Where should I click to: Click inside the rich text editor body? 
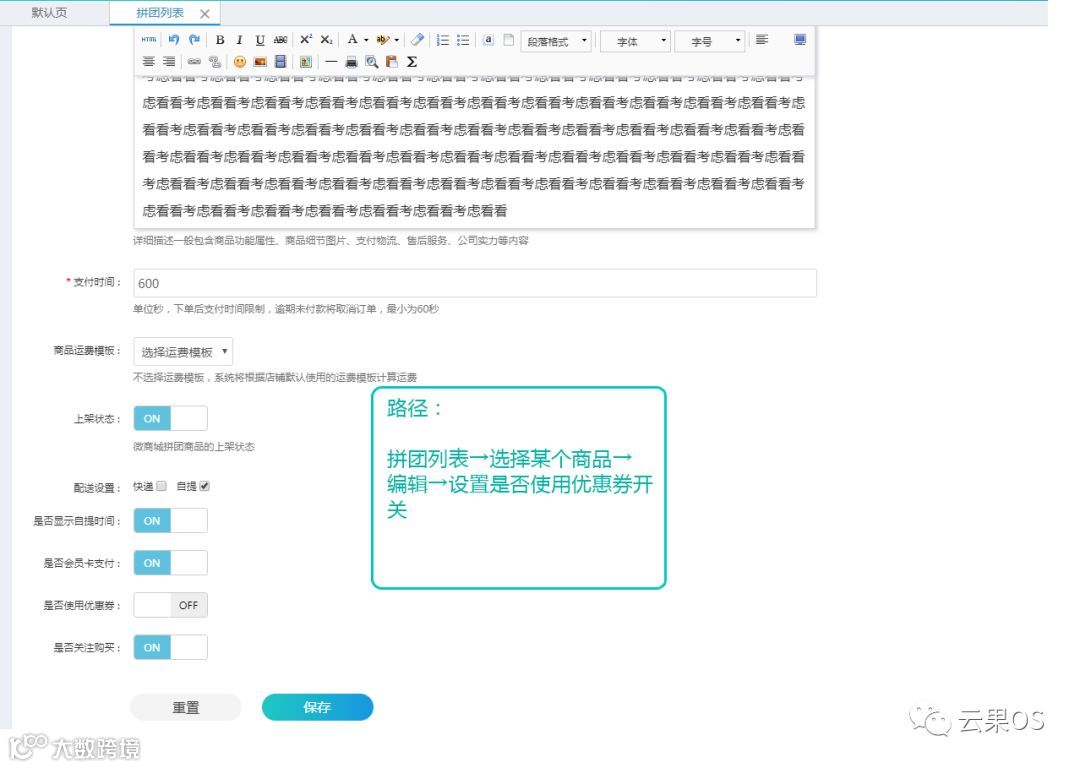tap(474, 152)
